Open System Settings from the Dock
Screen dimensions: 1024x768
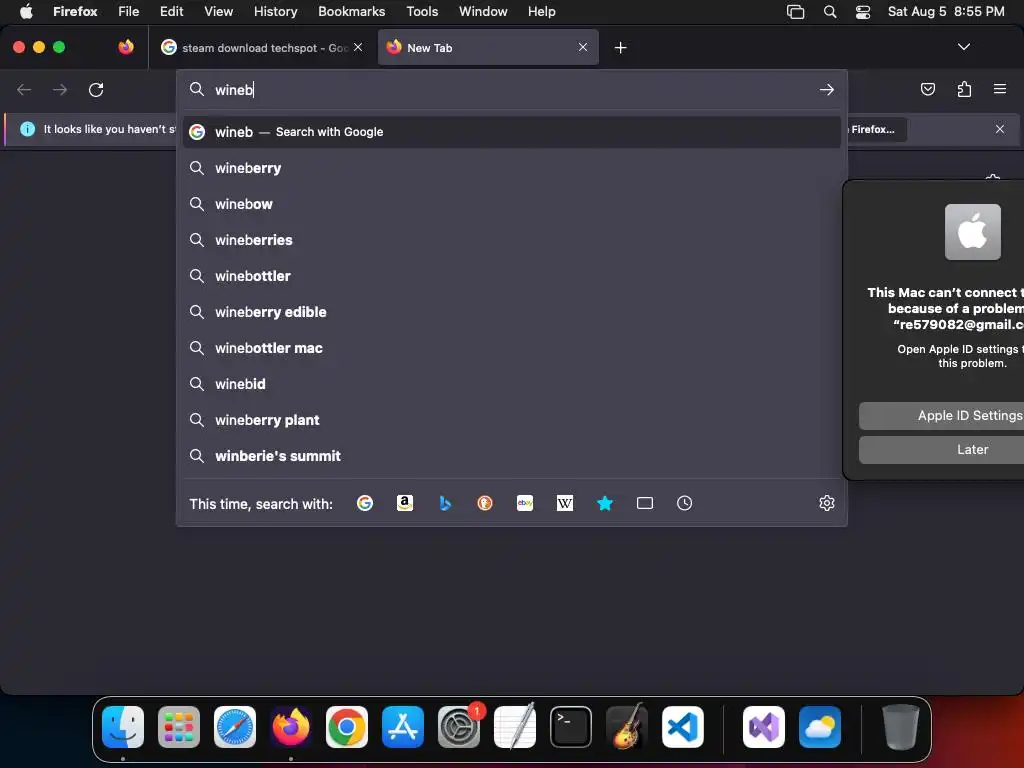[458, 727]
